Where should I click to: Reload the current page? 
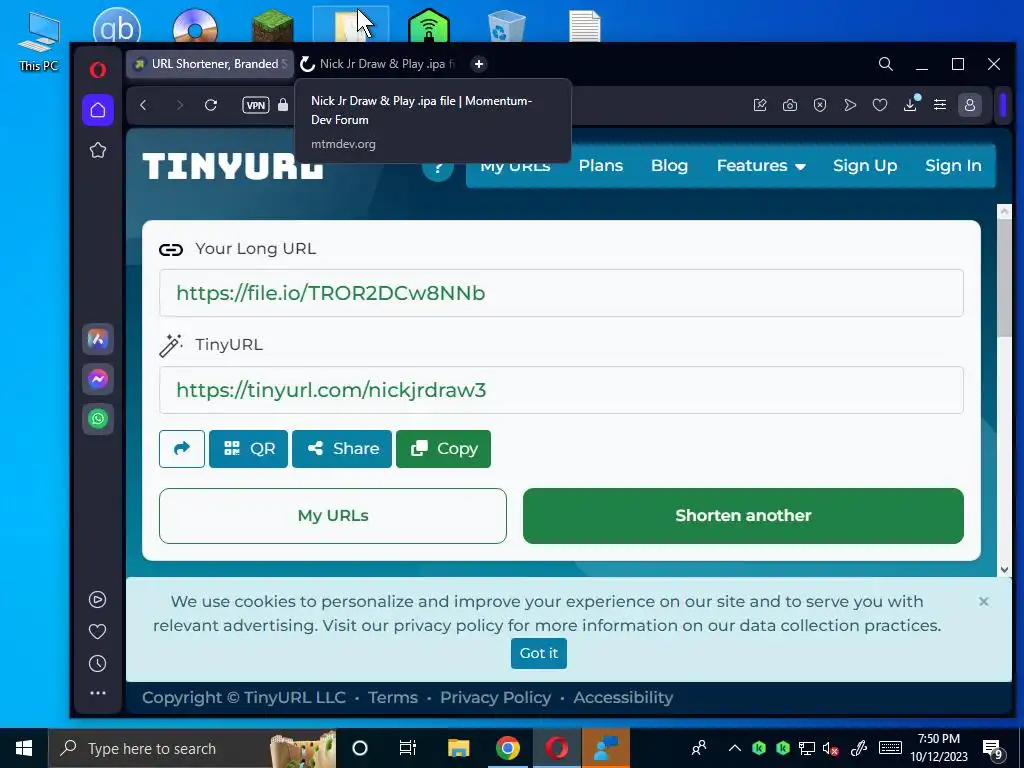point(210,105)
